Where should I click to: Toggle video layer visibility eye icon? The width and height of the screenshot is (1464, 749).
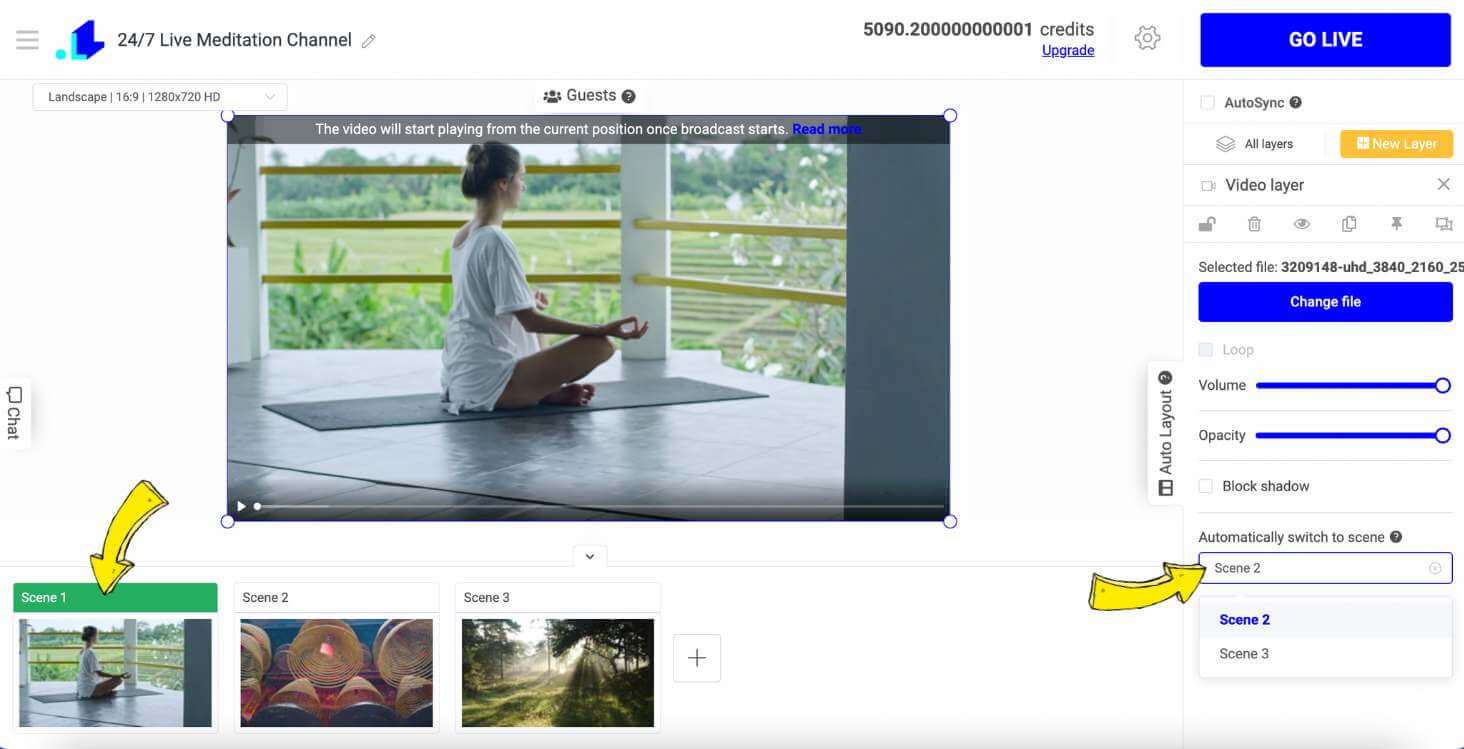click(1301, 224)
